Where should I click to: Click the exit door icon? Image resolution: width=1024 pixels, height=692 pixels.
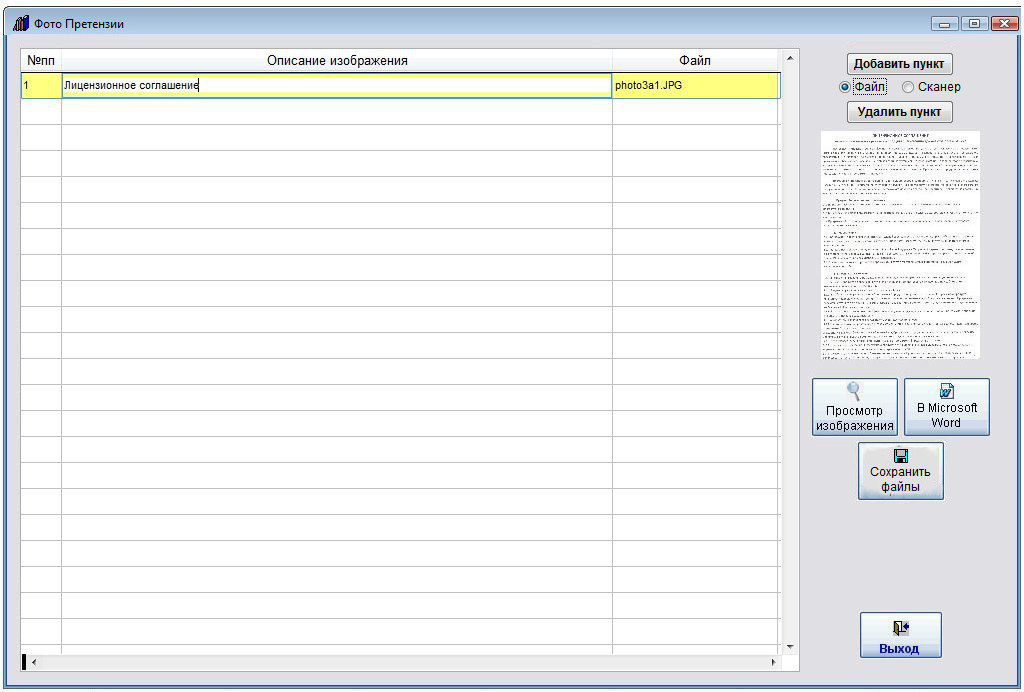[x=901, y=627]
